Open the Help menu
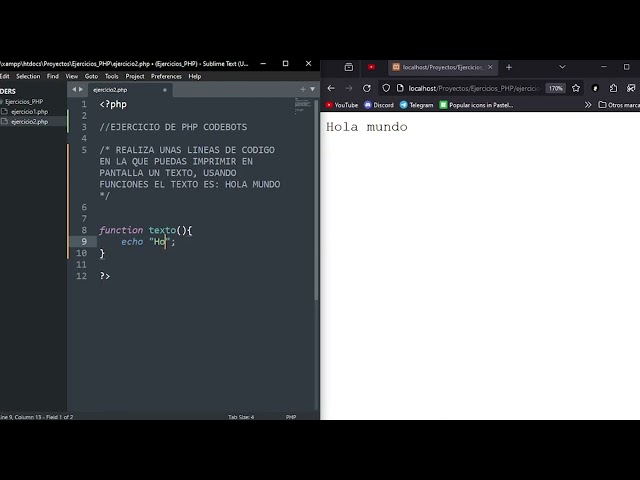The image size is (640, 480). [x=195, y=76]
